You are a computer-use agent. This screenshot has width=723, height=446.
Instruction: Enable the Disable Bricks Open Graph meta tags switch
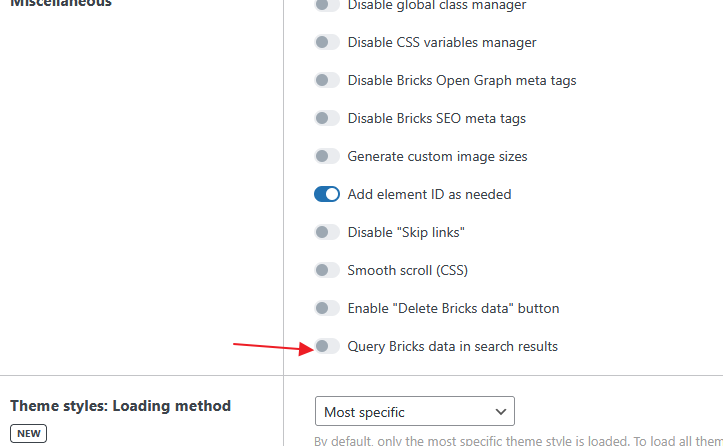(x=327, y=80)
